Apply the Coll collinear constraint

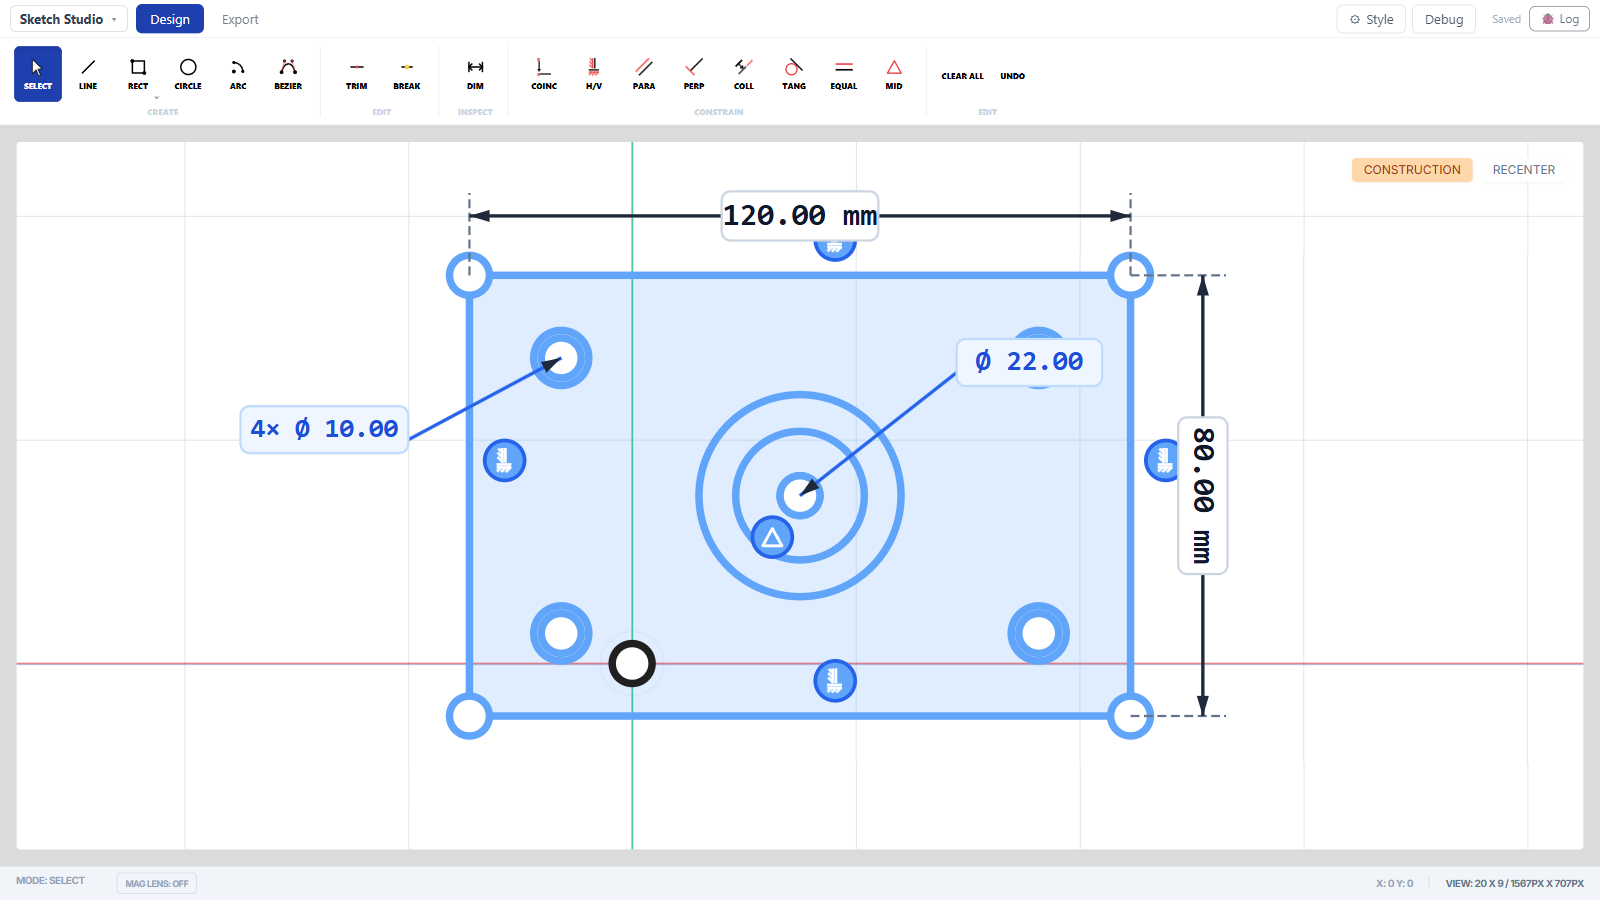click(744, 74)
